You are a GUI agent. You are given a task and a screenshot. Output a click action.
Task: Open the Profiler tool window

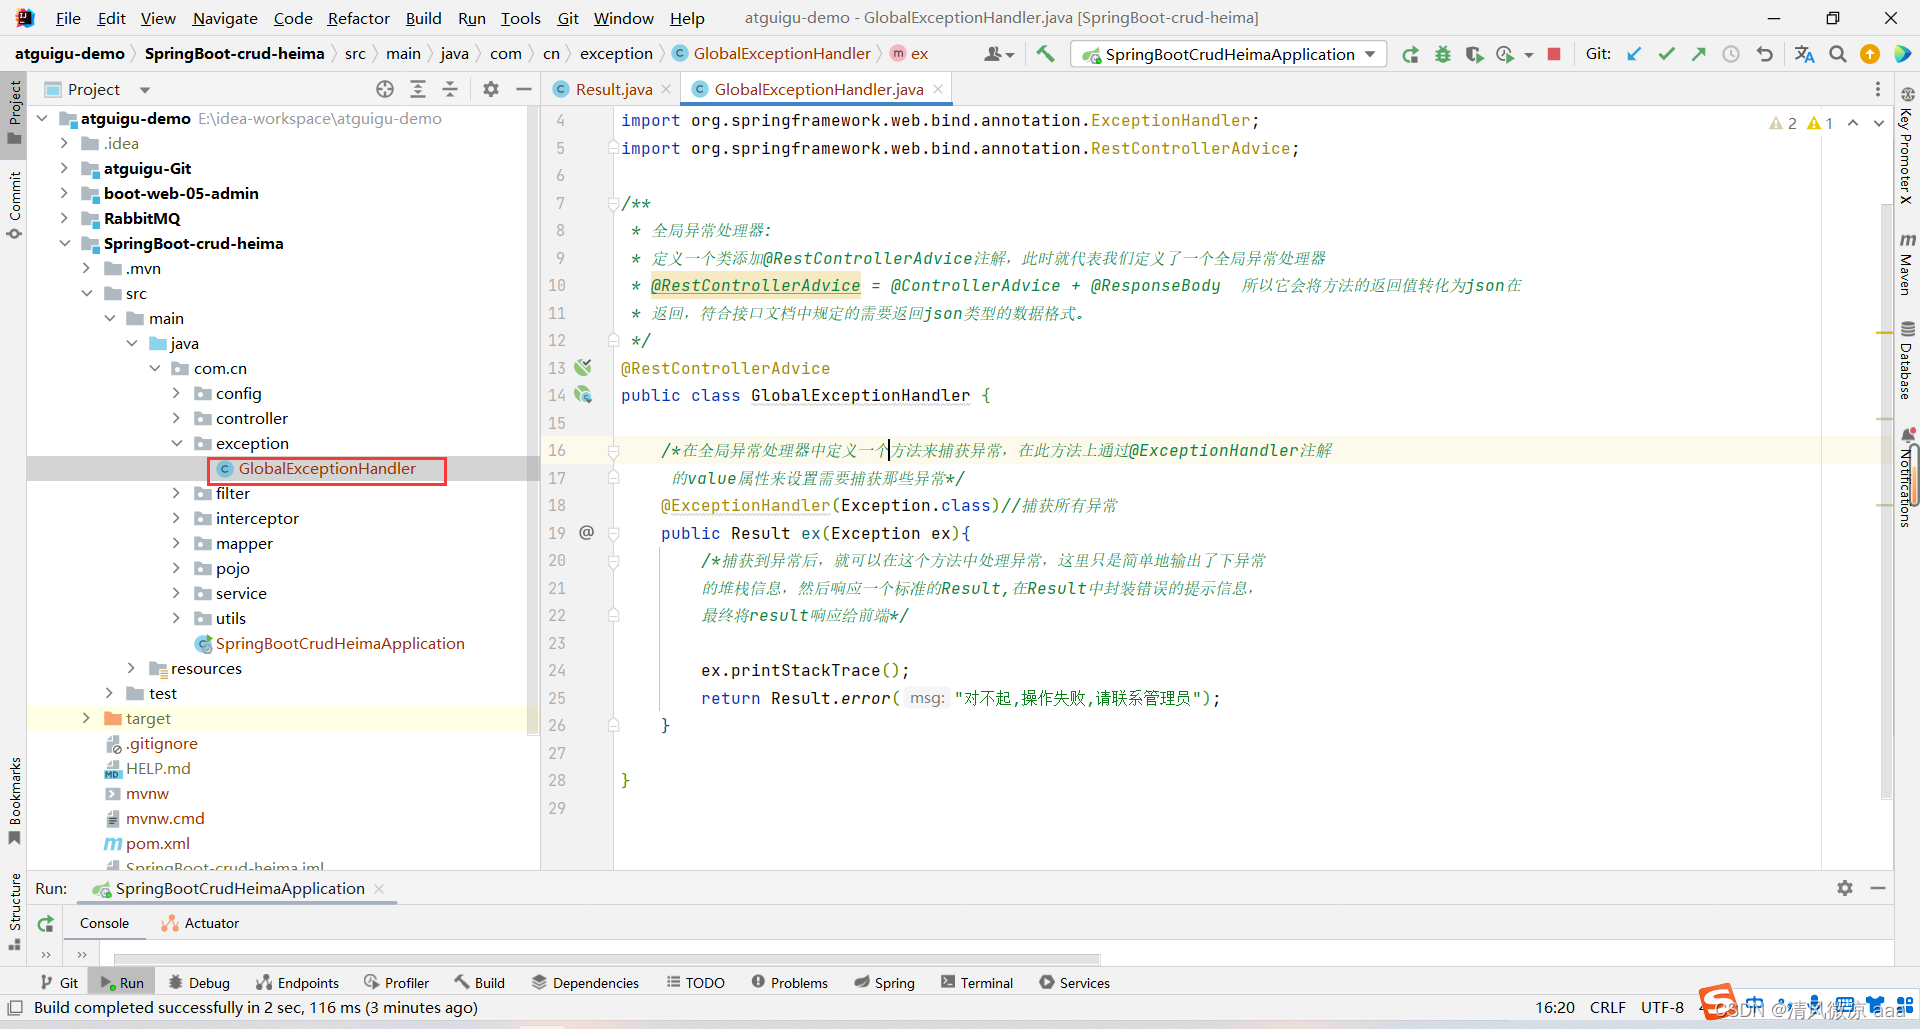[x=397, y=983]
